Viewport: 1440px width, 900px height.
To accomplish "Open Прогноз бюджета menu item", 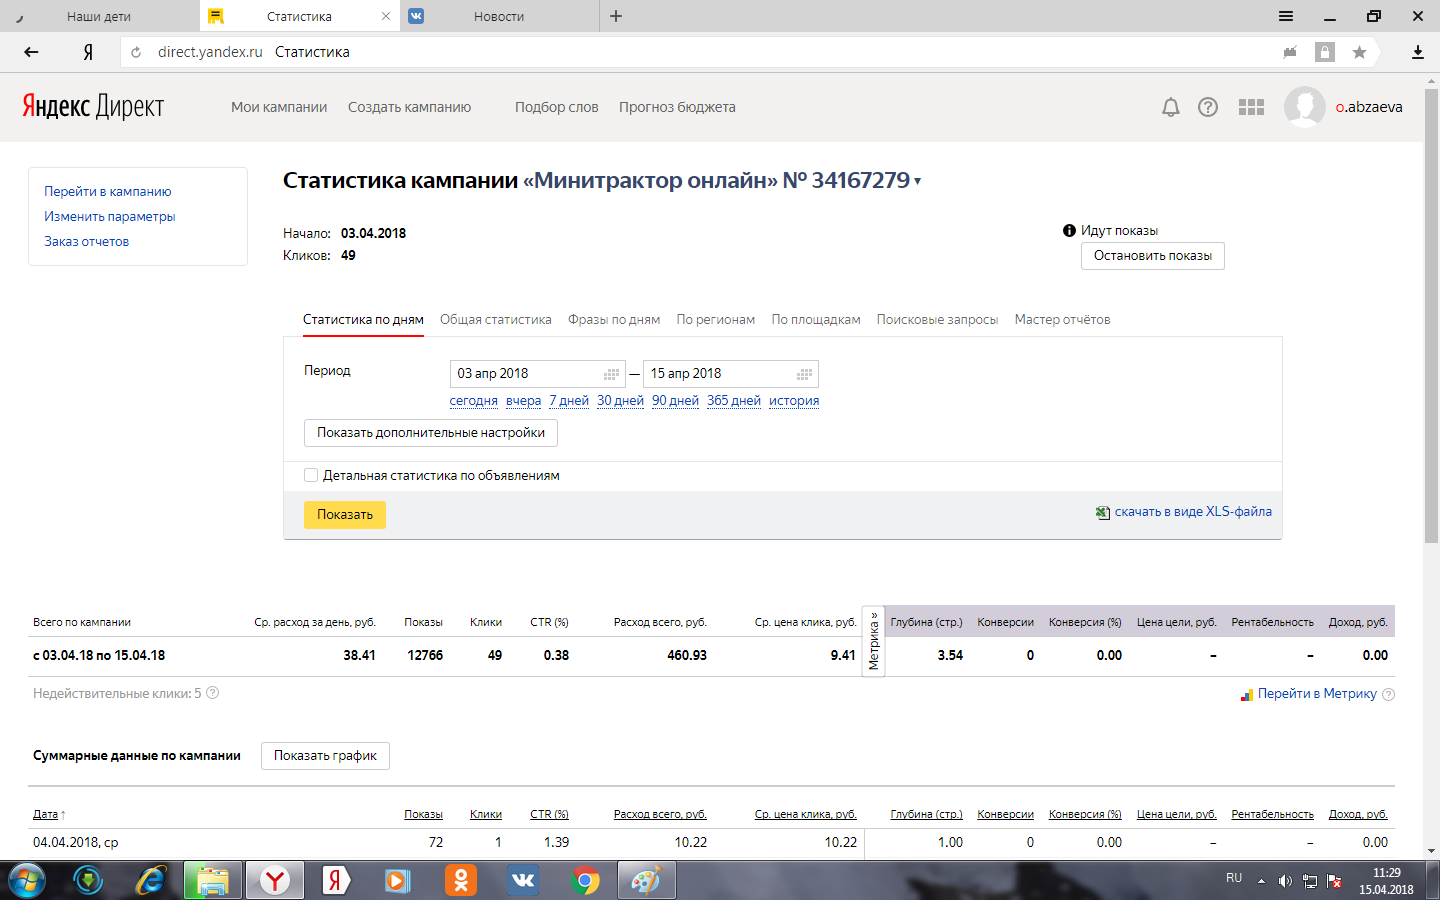I will [677, 107].
